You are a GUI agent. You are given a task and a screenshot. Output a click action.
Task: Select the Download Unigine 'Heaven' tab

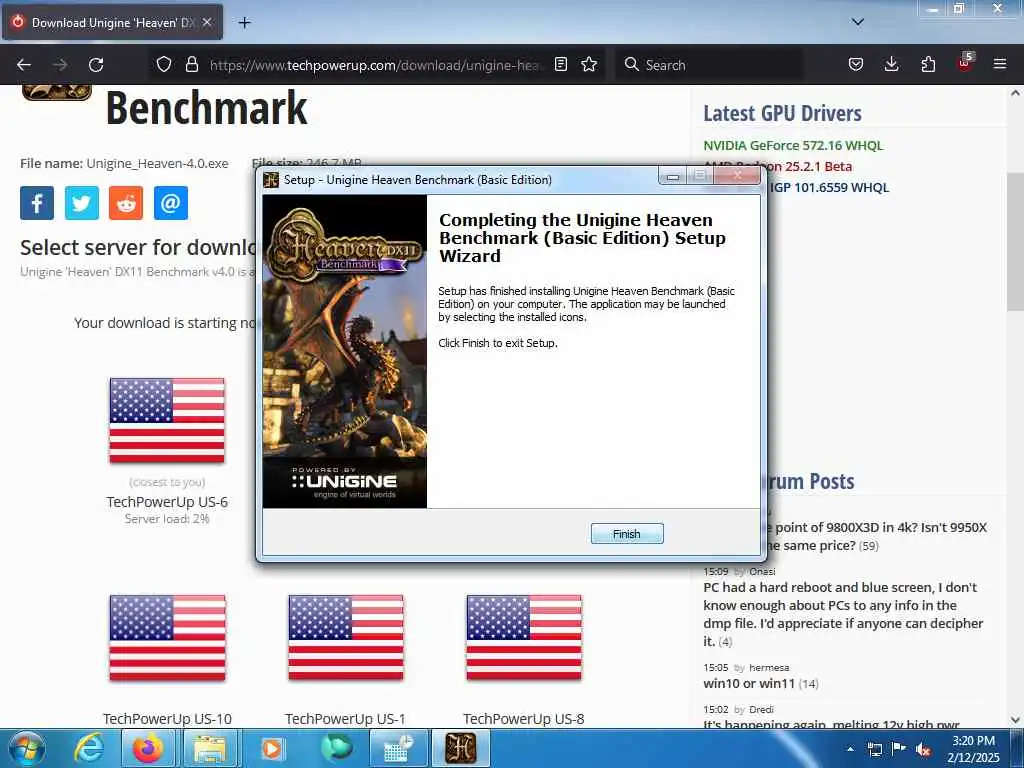112,22
